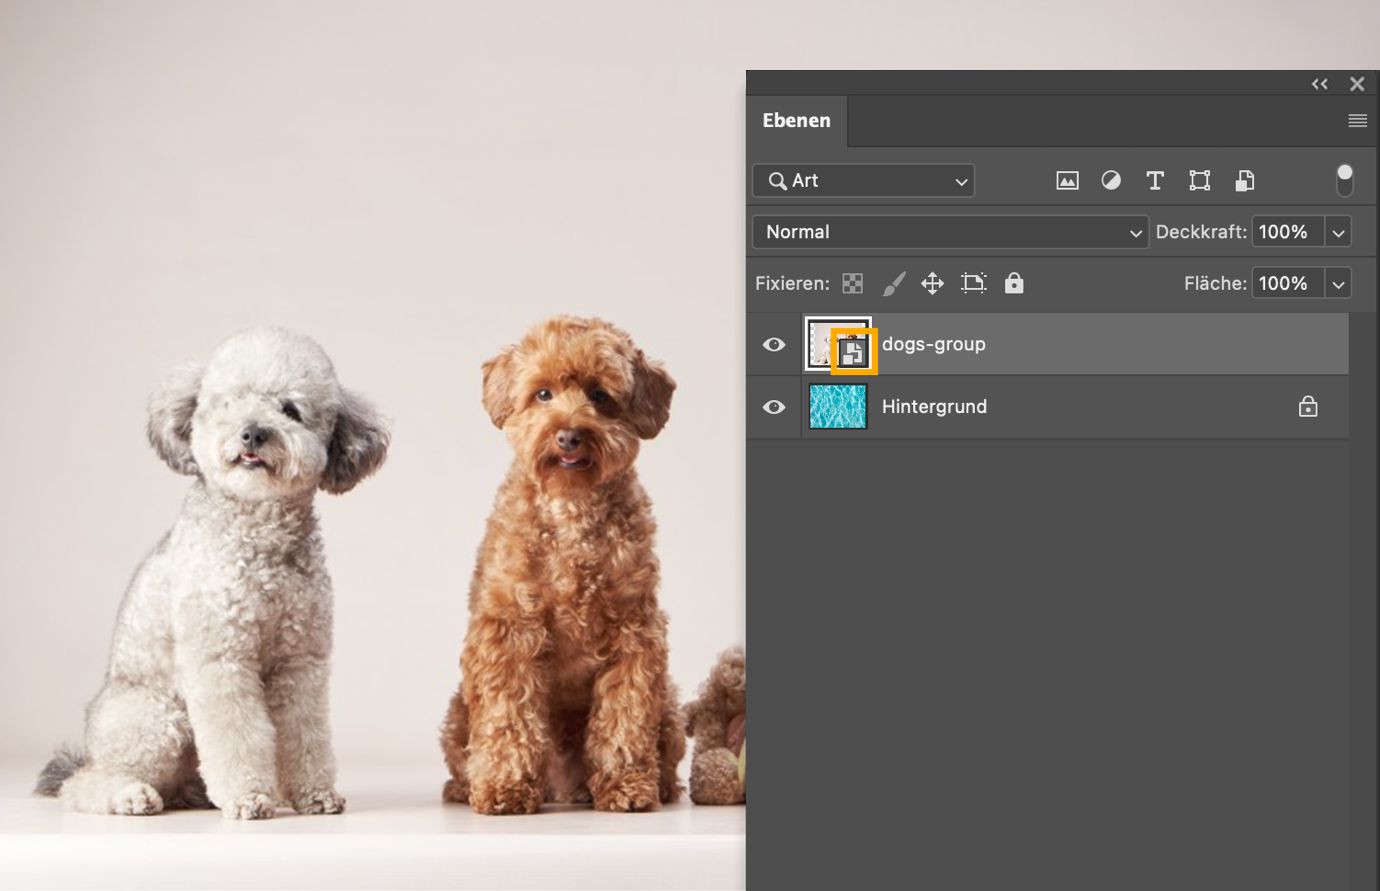1380x891 pixels.
Task: Click the Hintergrund layer lock icon
Action: (1308, 406)
